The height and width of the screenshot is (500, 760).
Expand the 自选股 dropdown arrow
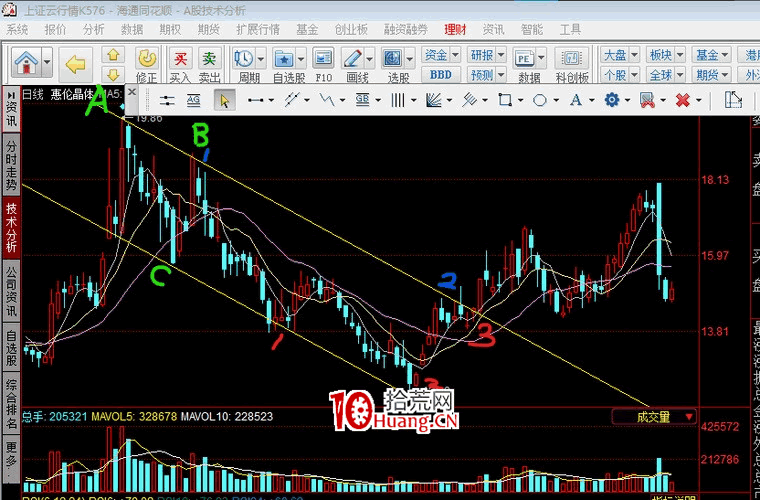[x=301, y=60]
